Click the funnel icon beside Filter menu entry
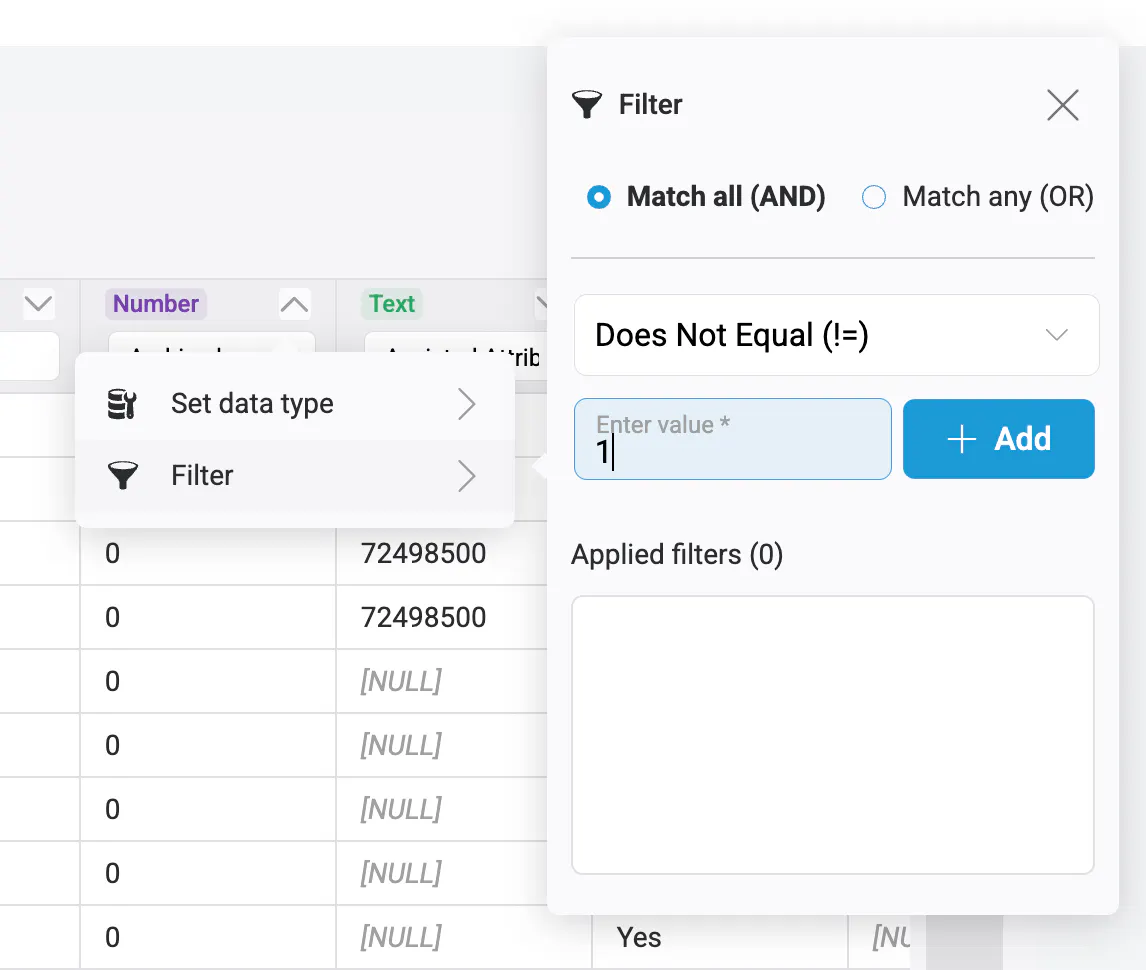 point(122,476)
